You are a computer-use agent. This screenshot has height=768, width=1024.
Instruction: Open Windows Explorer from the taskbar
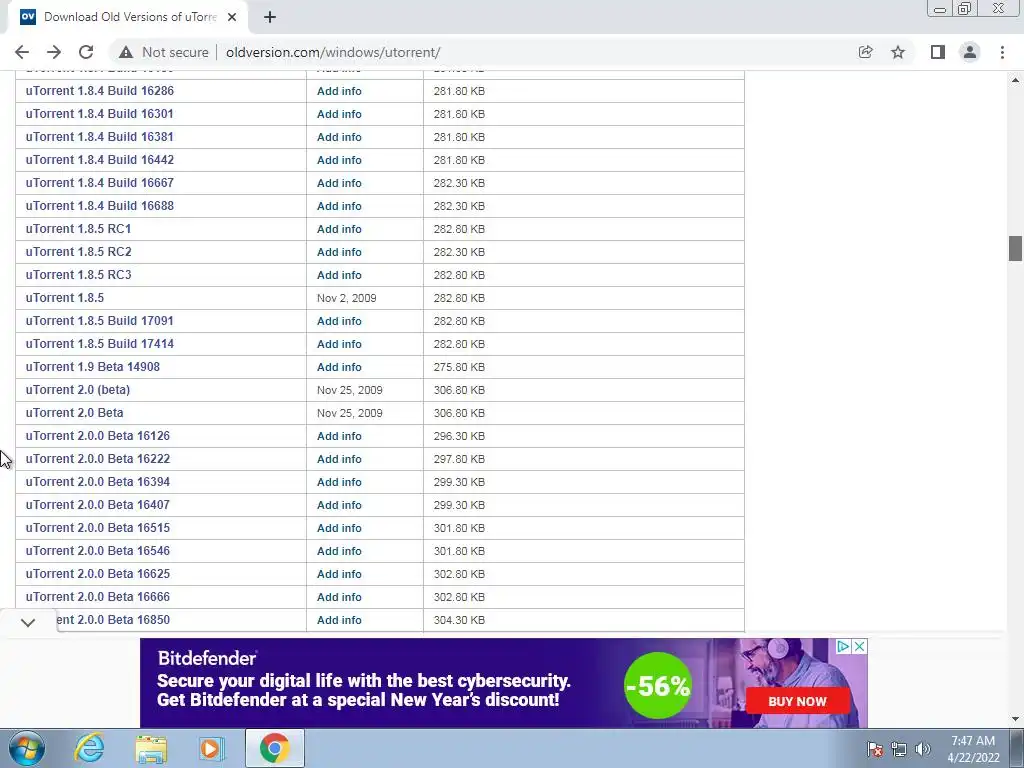tap(151, 748)
